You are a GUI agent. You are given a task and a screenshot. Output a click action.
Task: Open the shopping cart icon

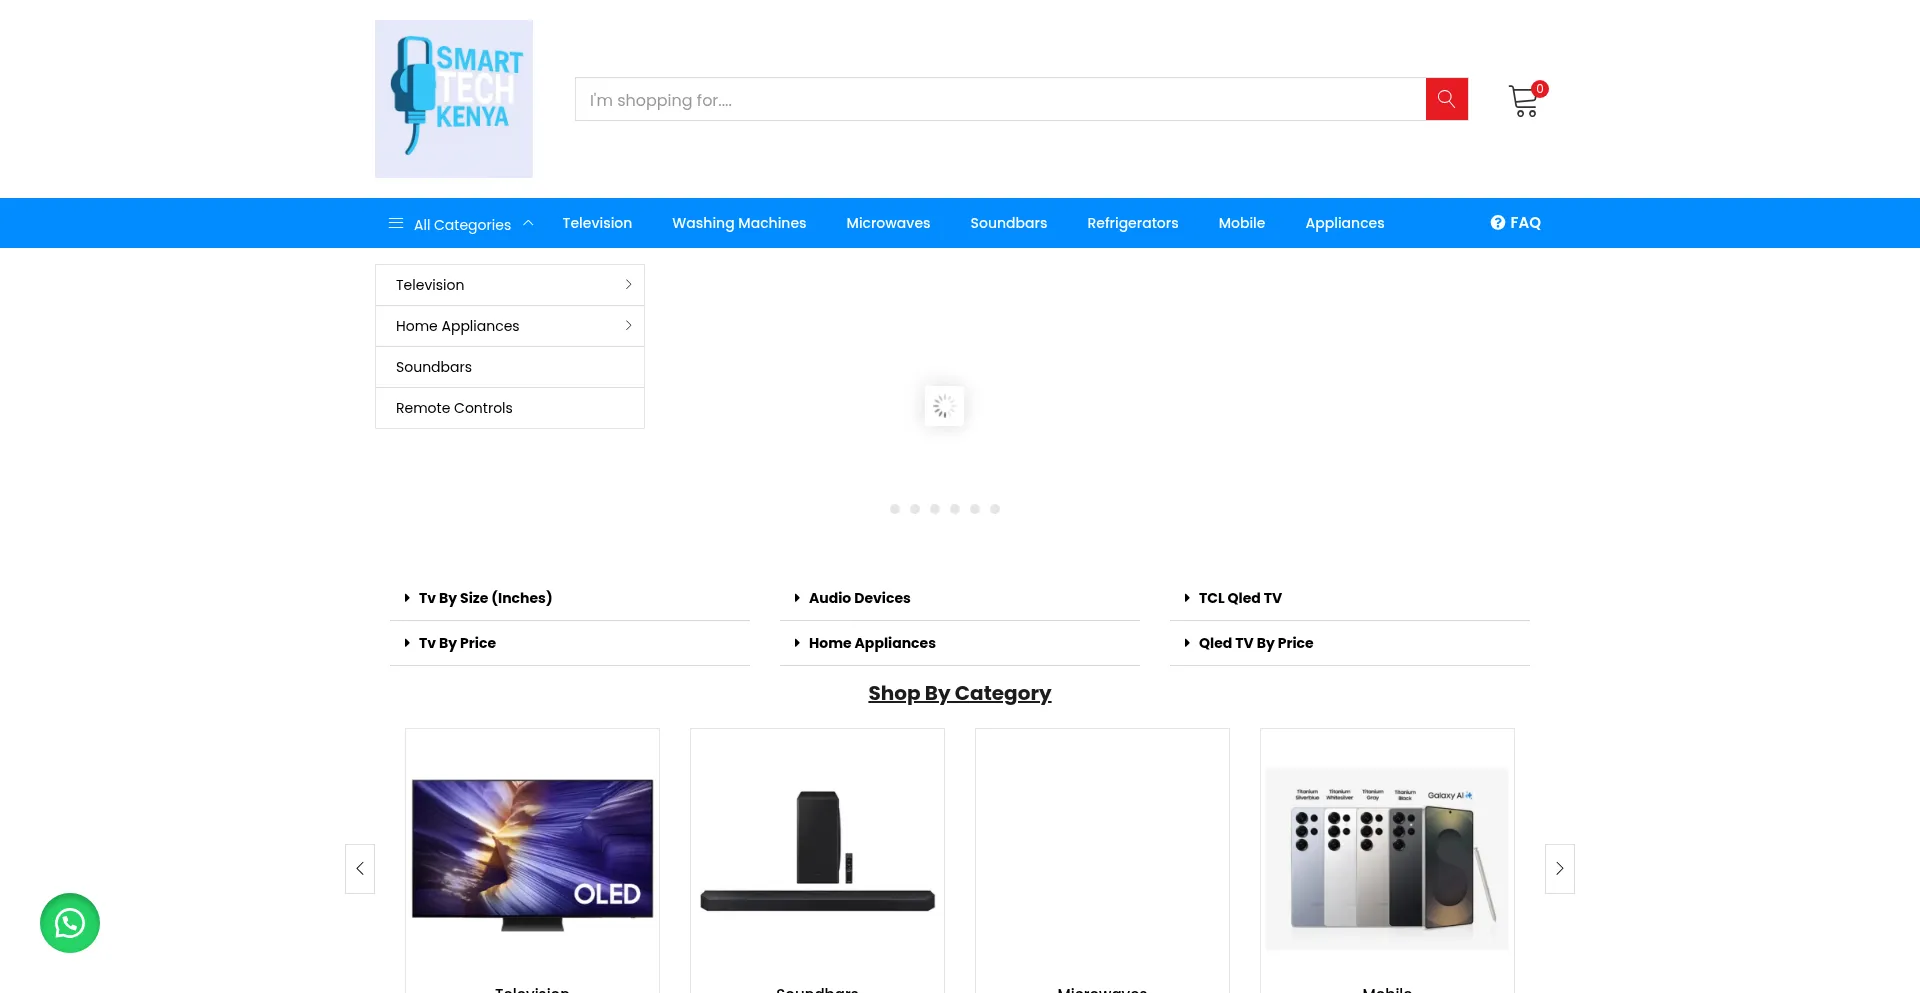pos(1523,101)
